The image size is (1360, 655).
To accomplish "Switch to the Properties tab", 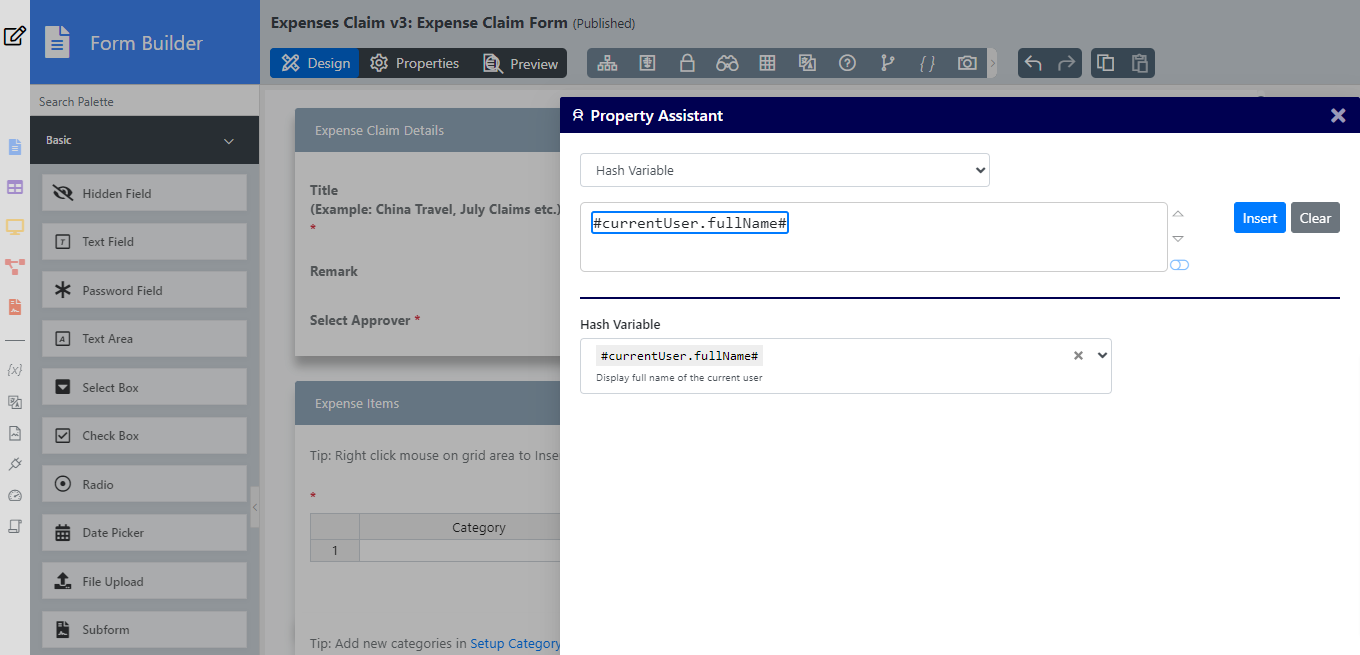I will pos(414,63).
